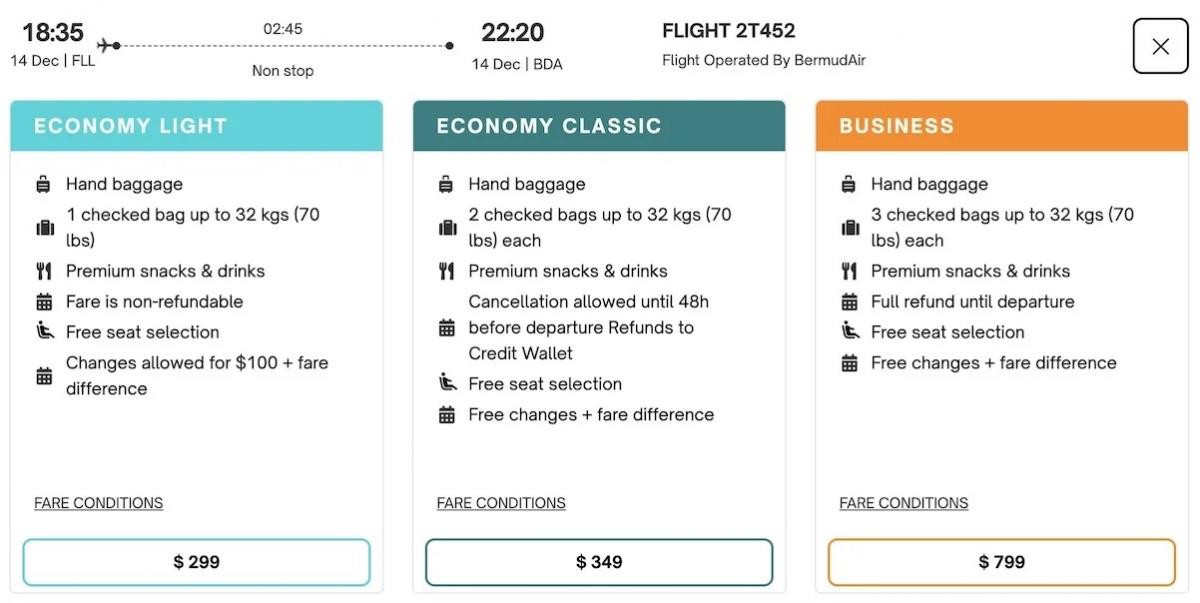Viewport: 1200px width, 603px height.
Task: Click the 3 checked bags suitcase icon
Action: coord(850,227)
